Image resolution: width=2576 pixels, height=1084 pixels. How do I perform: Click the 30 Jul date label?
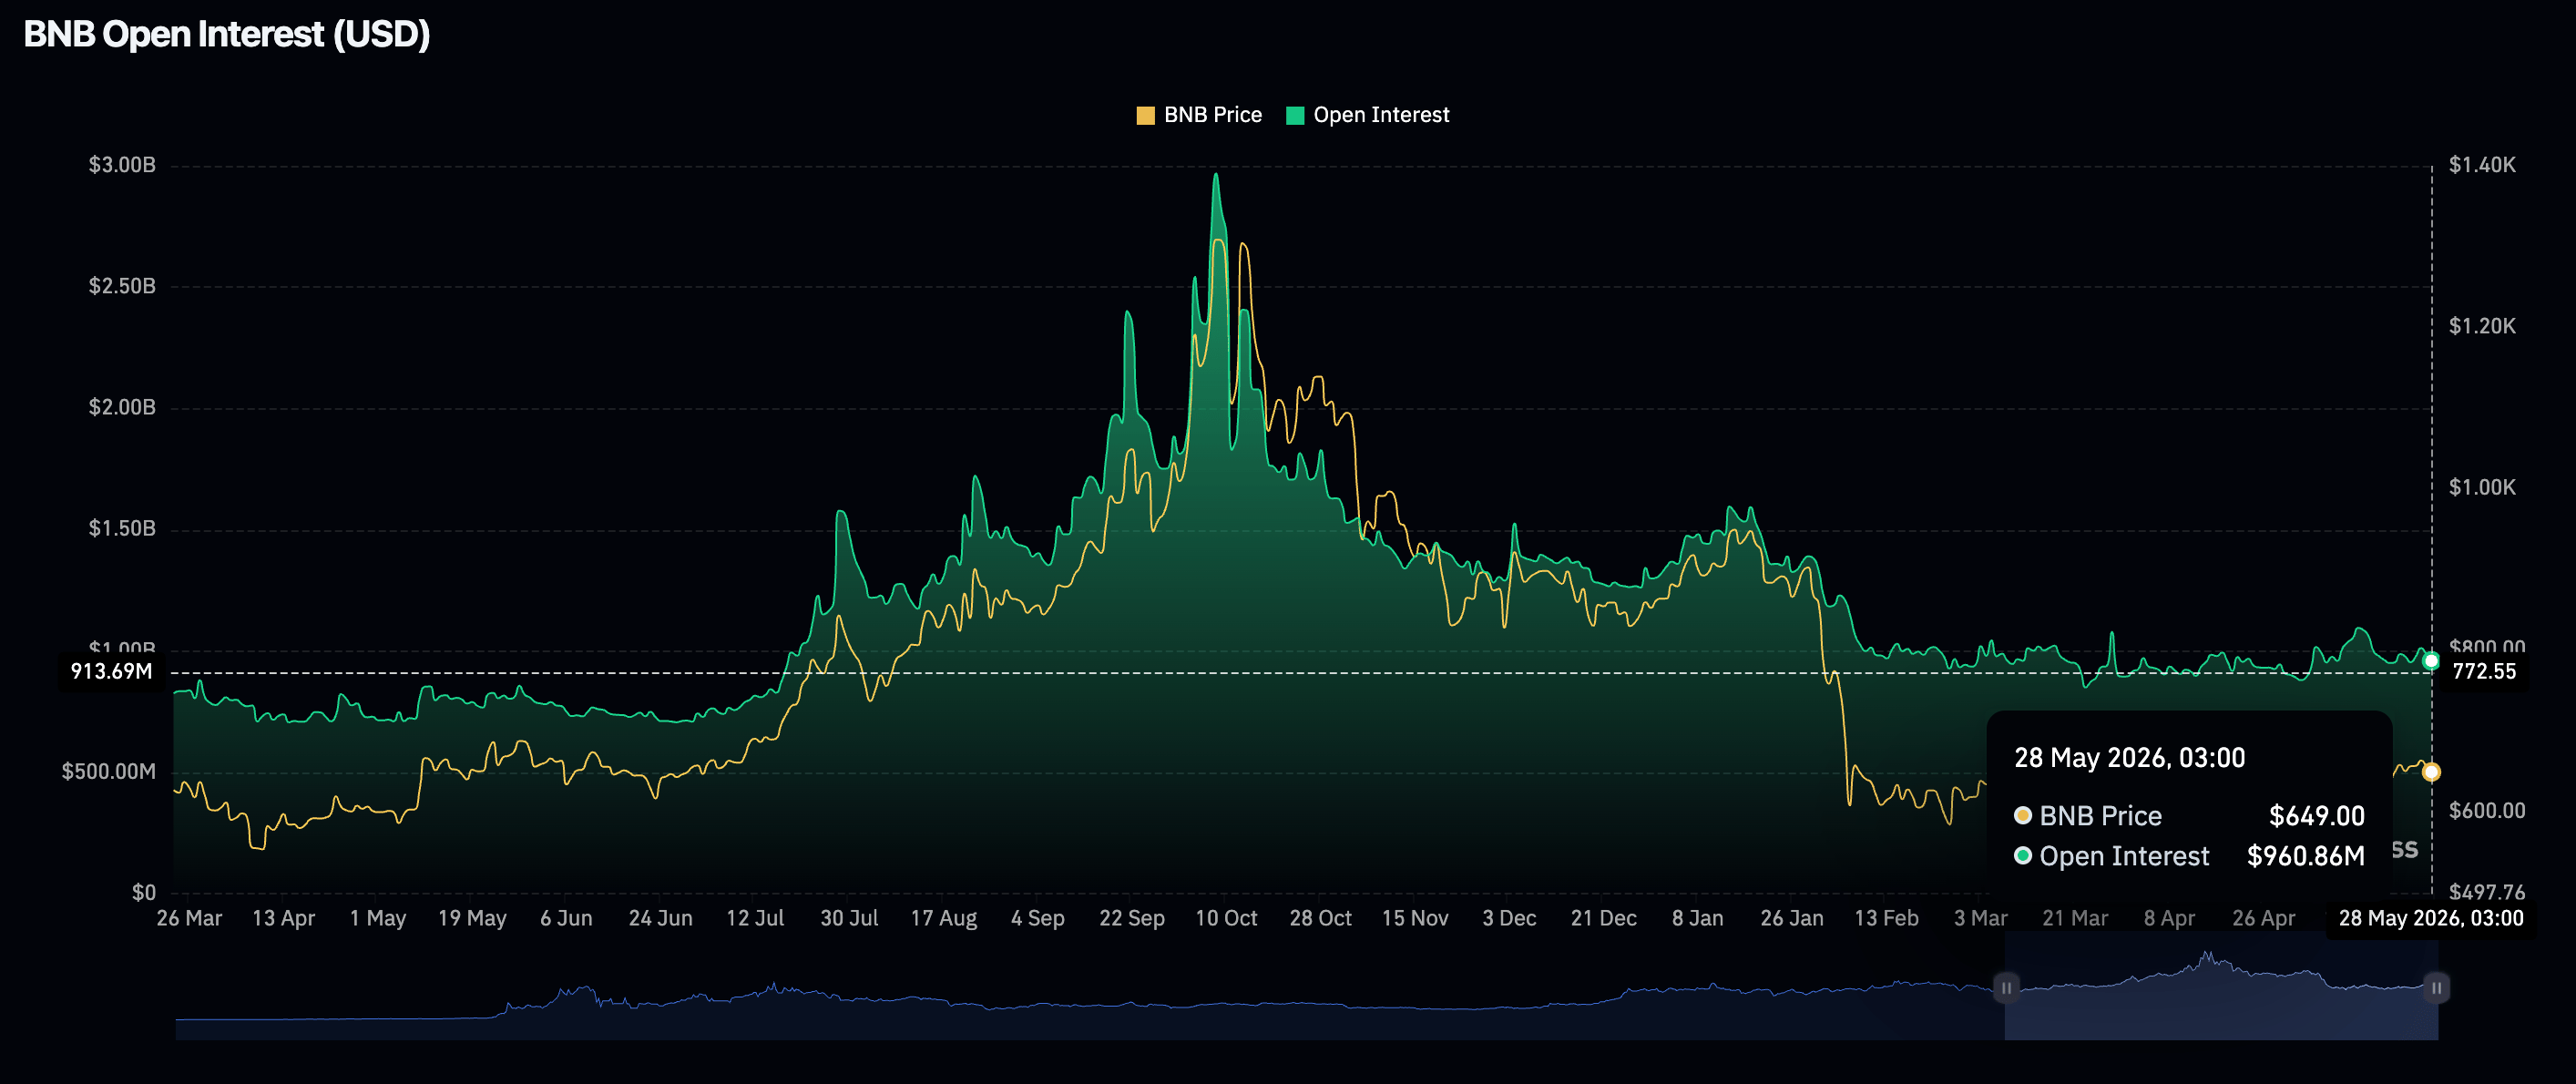[x=849, y=918]
